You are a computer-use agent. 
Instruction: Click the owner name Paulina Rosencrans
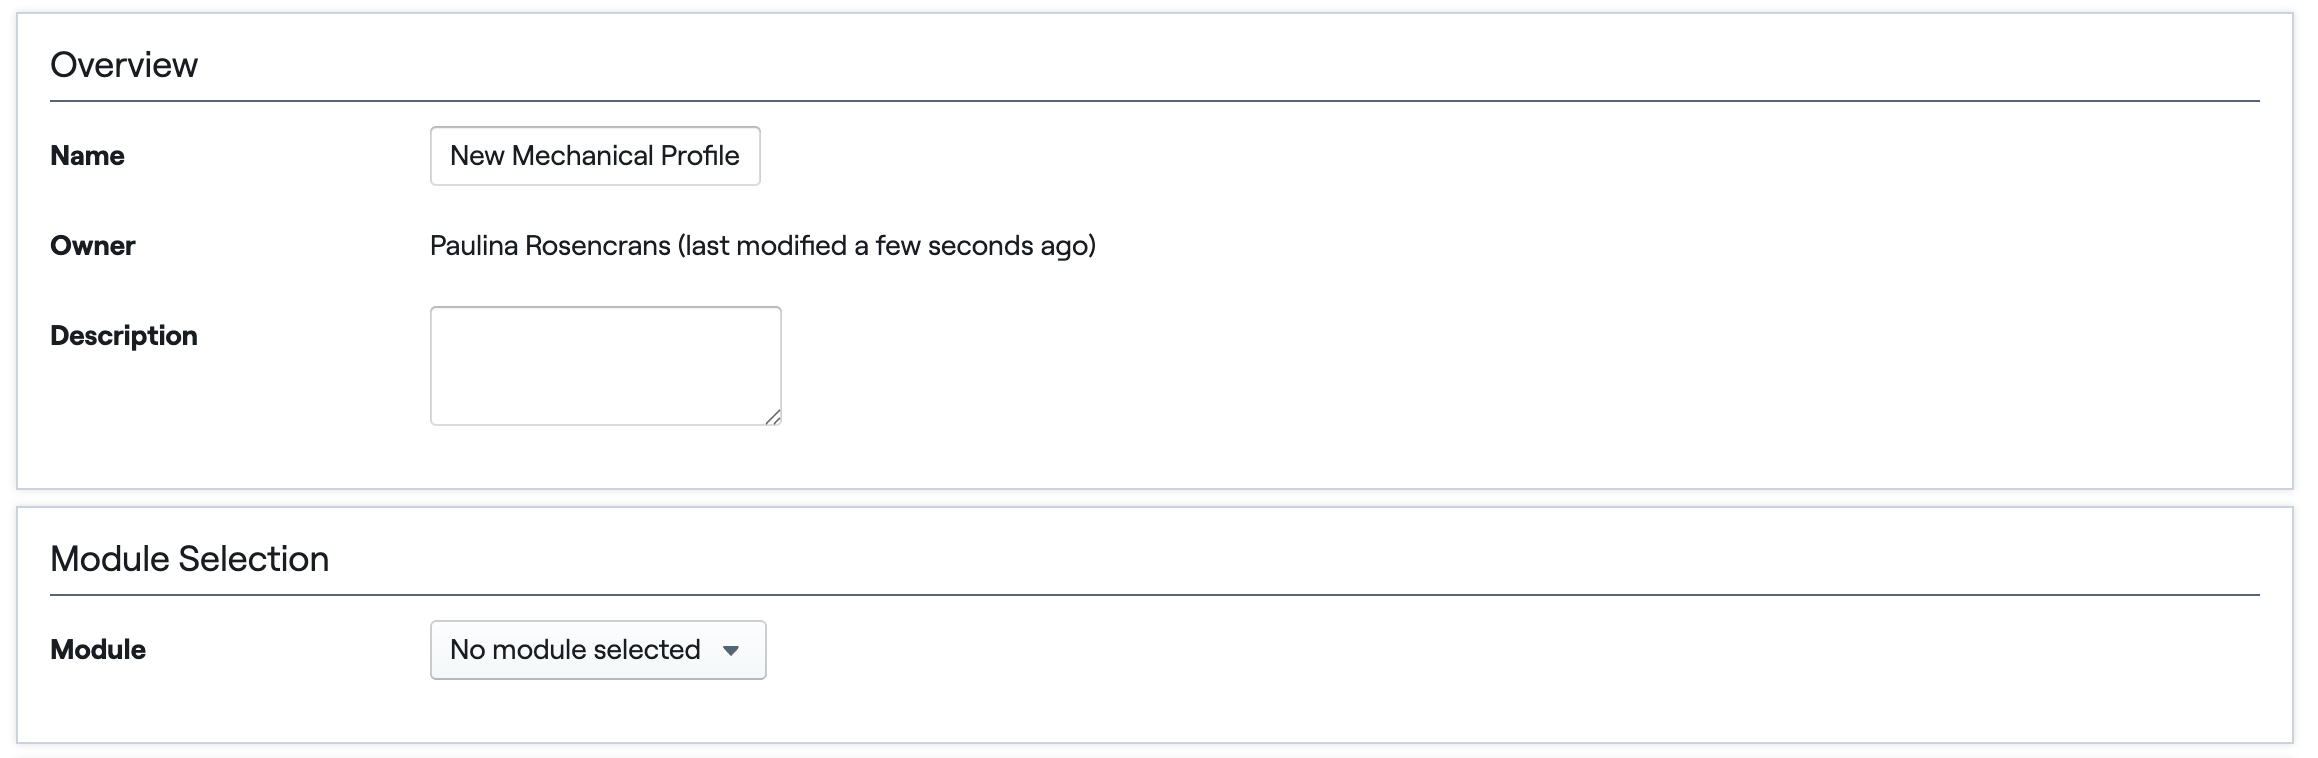tap(550, 246)
